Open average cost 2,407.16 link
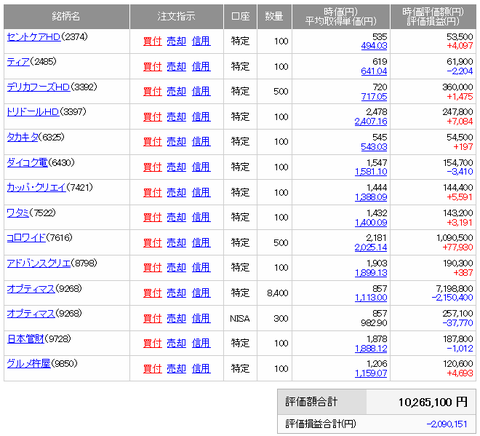This screenshot has width=480, height=436. point(371,122)
